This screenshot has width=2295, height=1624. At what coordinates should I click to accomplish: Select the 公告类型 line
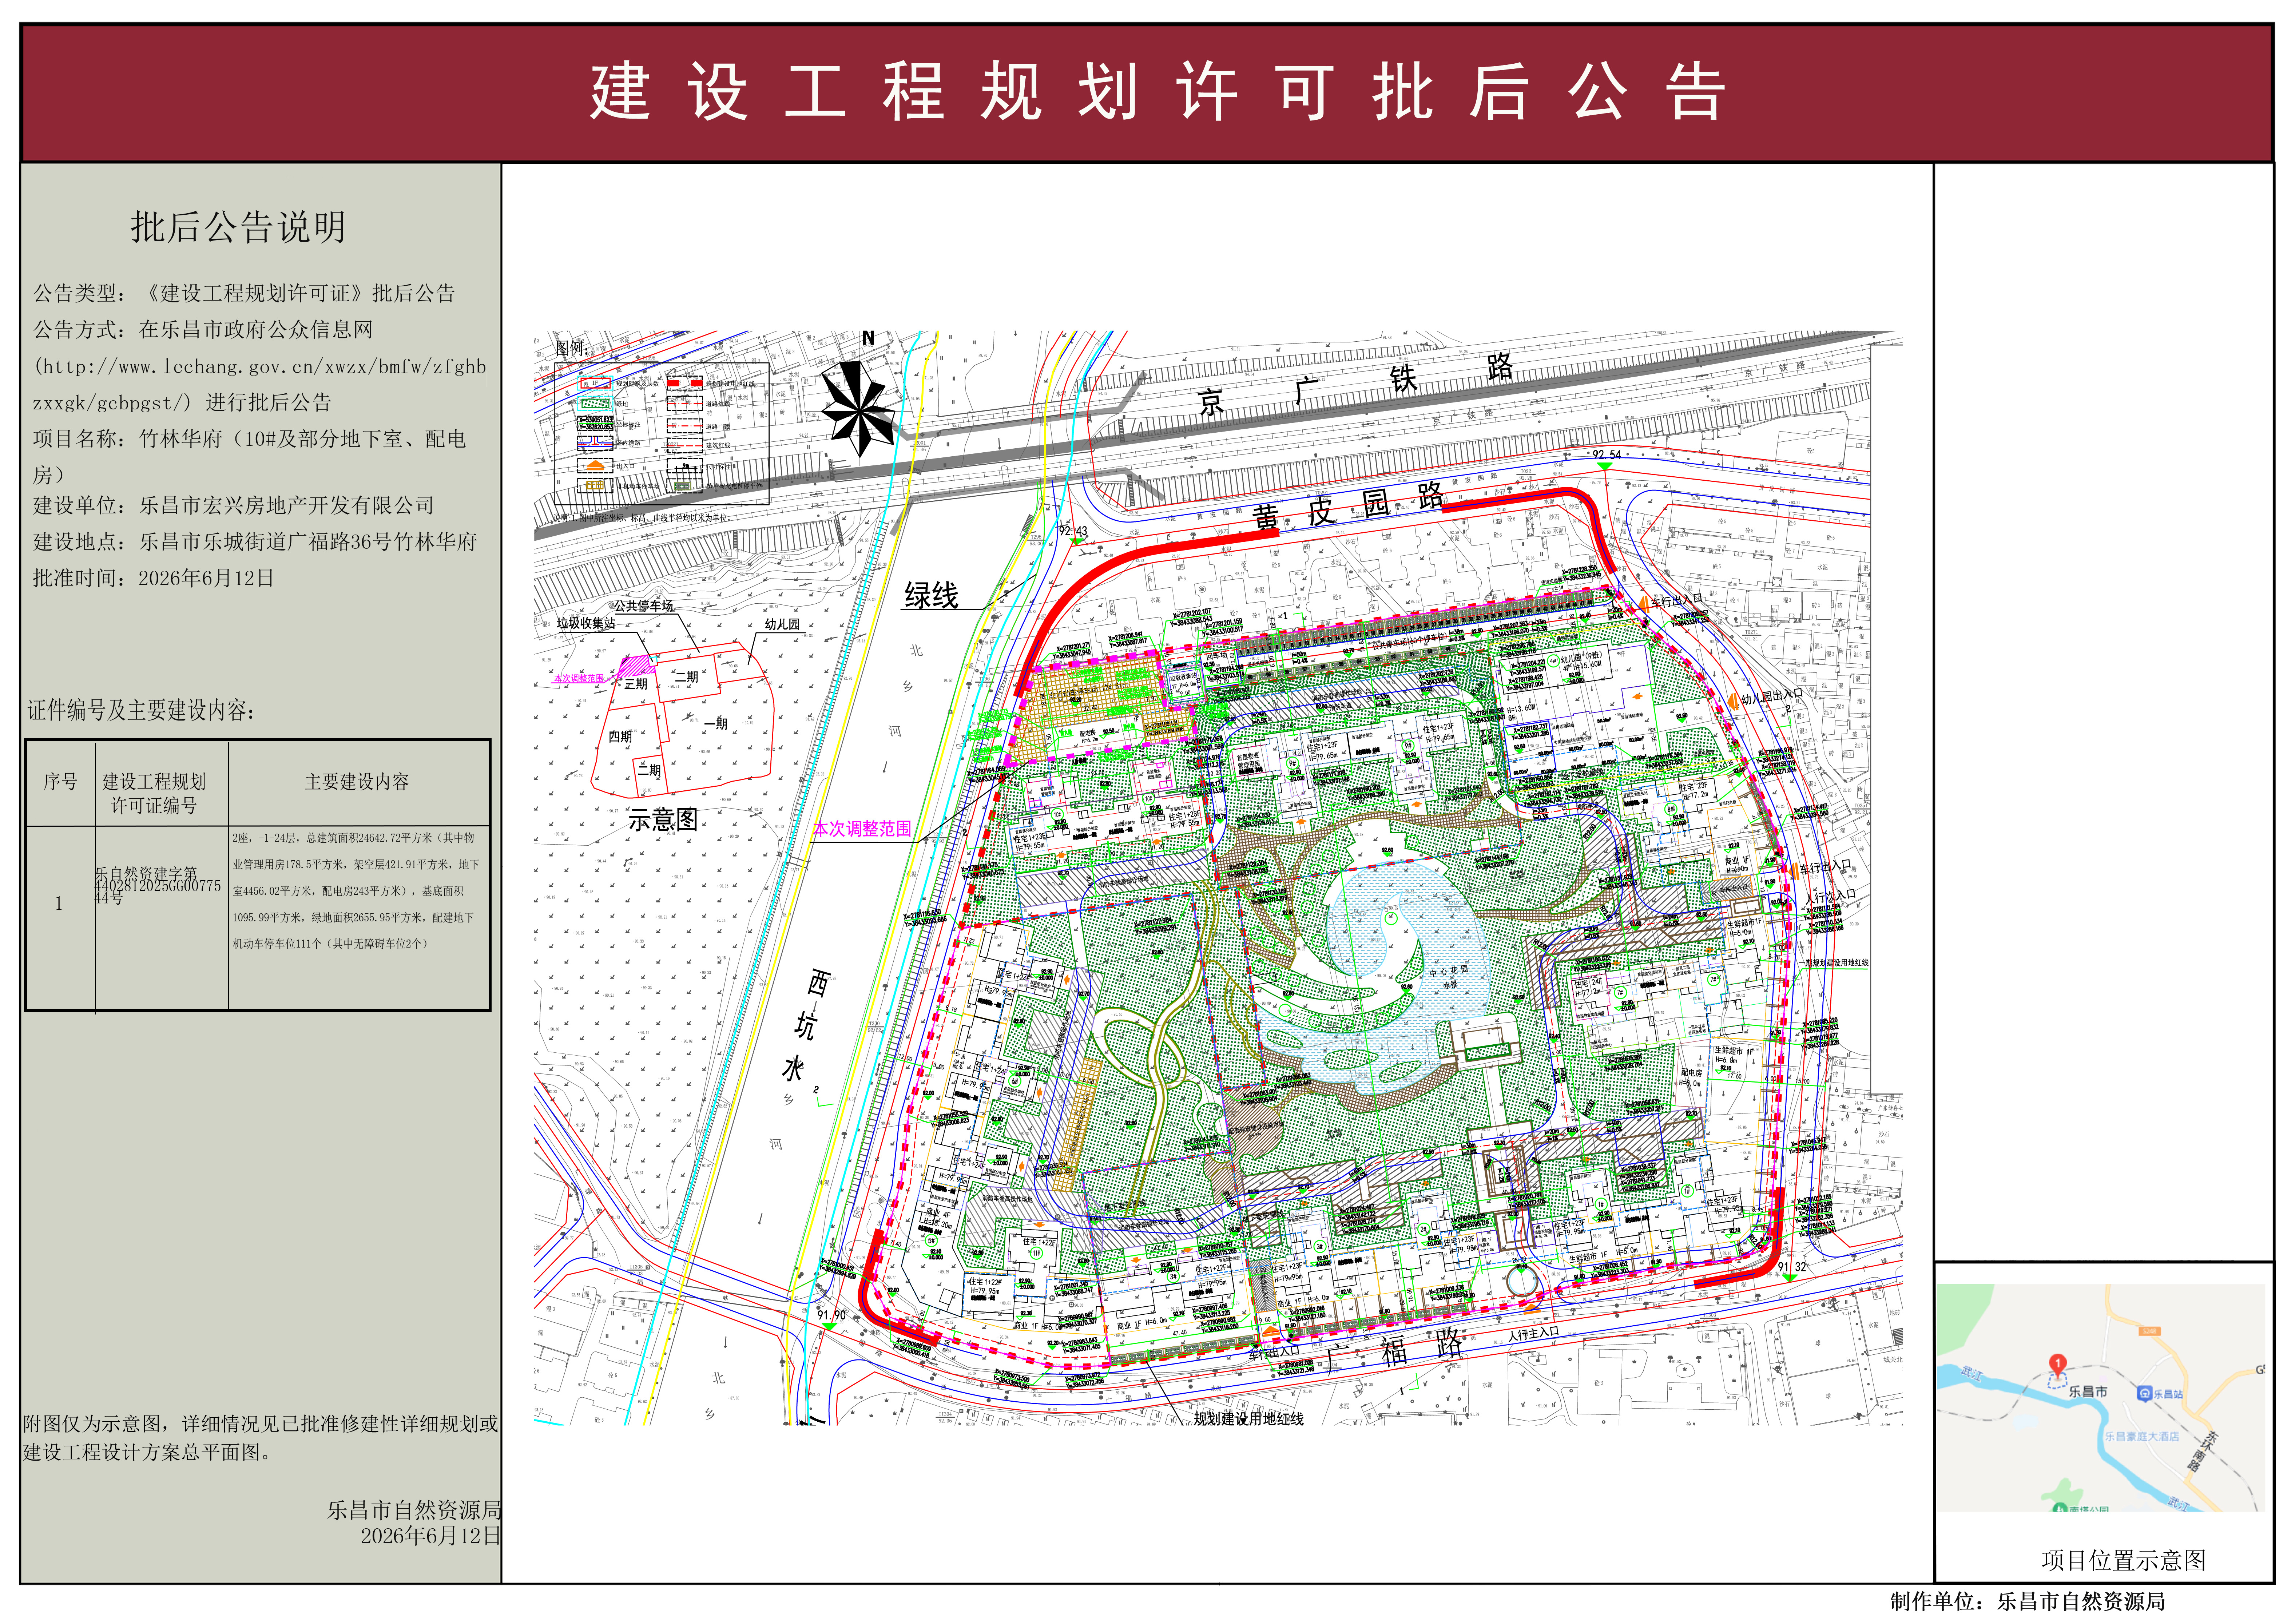click(x=244, y=293)
